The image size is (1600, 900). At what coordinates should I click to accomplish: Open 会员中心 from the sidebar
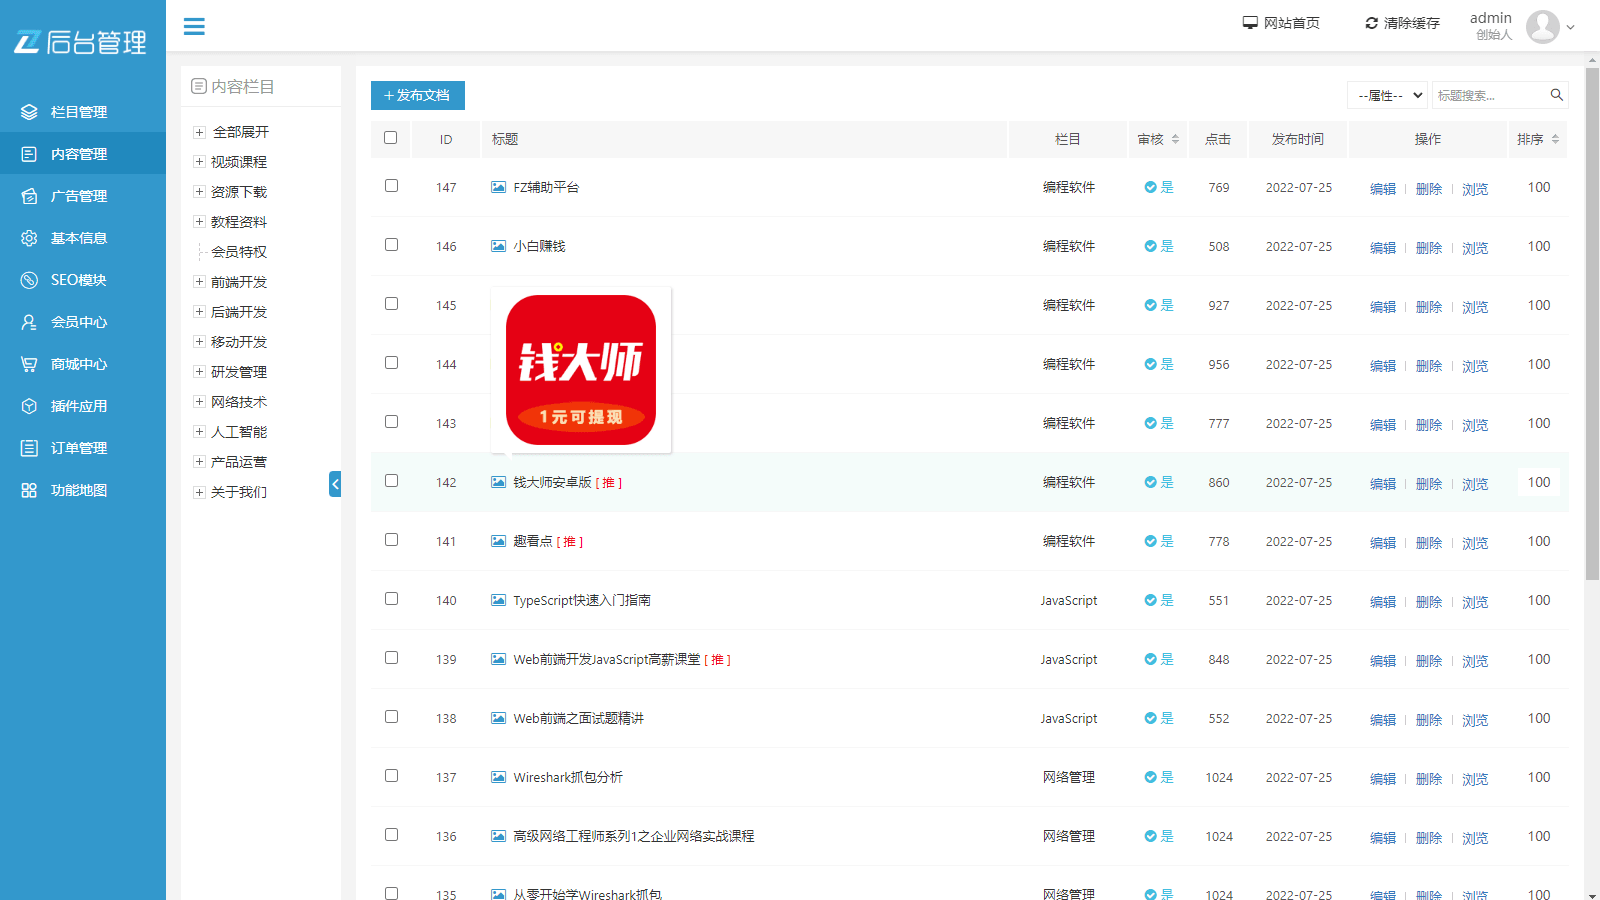(77, 321)
